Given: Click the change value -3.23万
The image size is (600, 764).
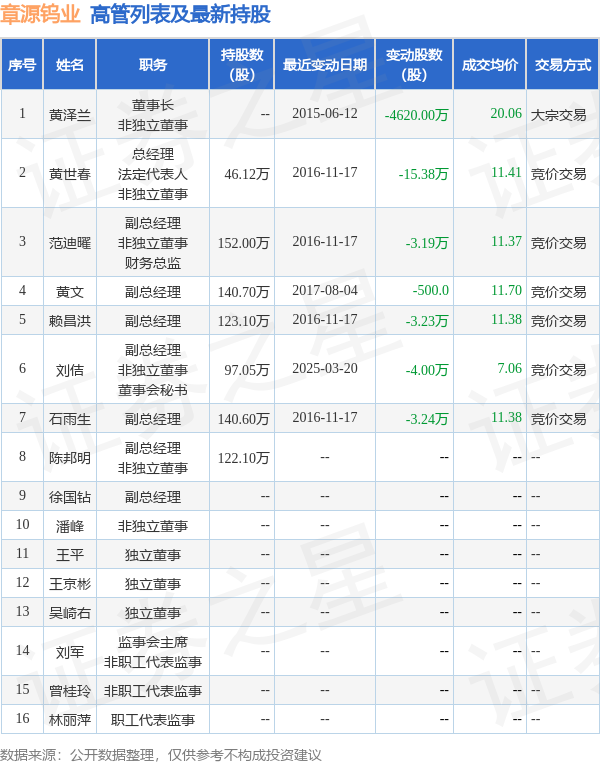Looking at the screenshot, I should click(x=426, y=321).
